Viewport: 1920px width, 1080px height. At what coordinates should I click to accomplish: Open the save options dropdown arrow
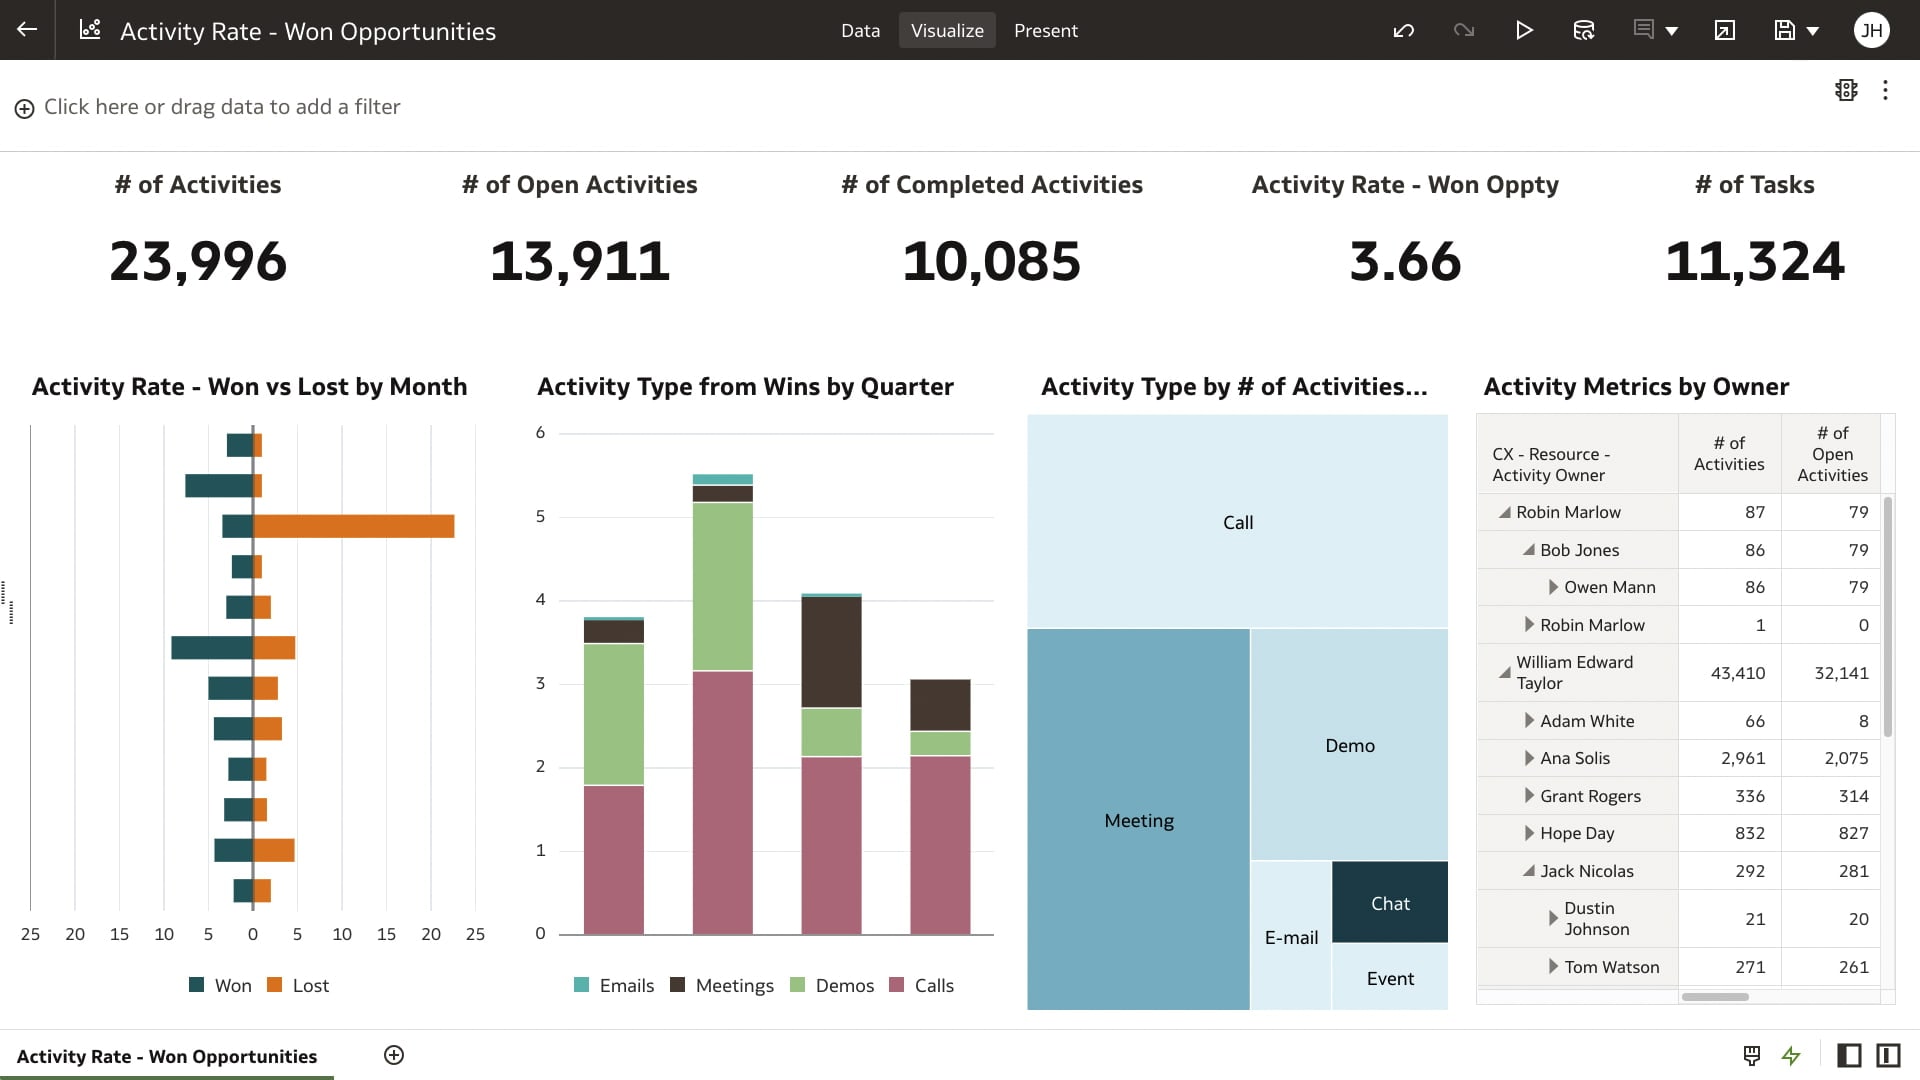1810,30
